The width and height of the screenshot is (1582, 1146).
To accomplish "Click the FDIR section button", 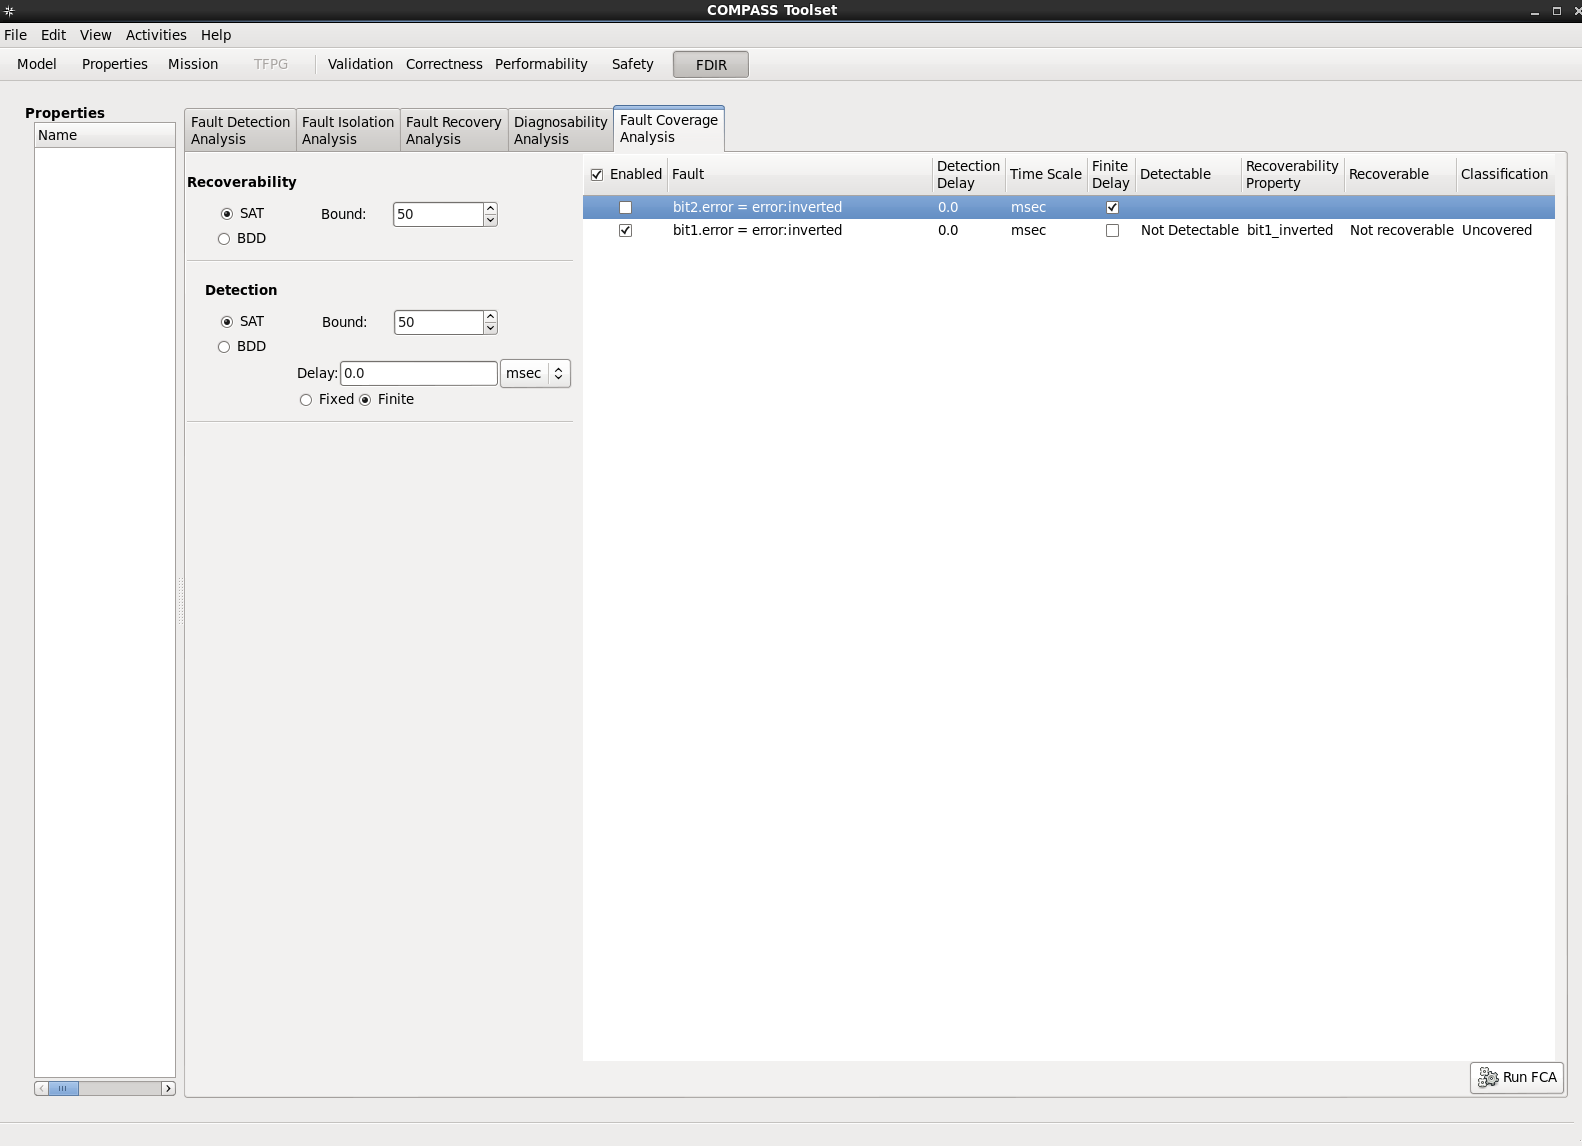I will (x=711, y=65).
